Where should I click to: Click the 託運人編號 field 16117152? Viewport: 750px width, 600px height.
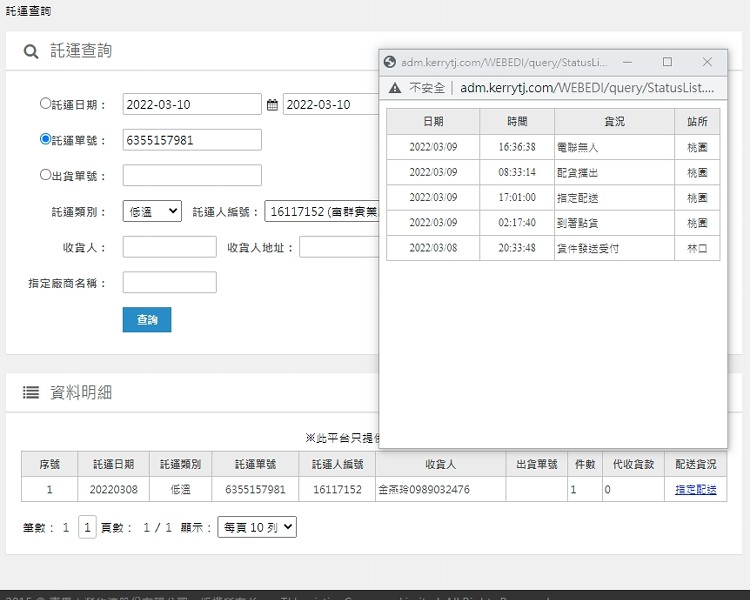[322, 211]
